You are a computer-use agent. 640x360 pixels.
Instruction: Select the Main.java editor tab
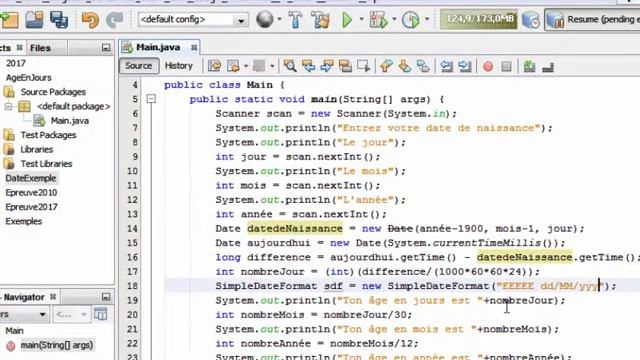tap(158, 47)
